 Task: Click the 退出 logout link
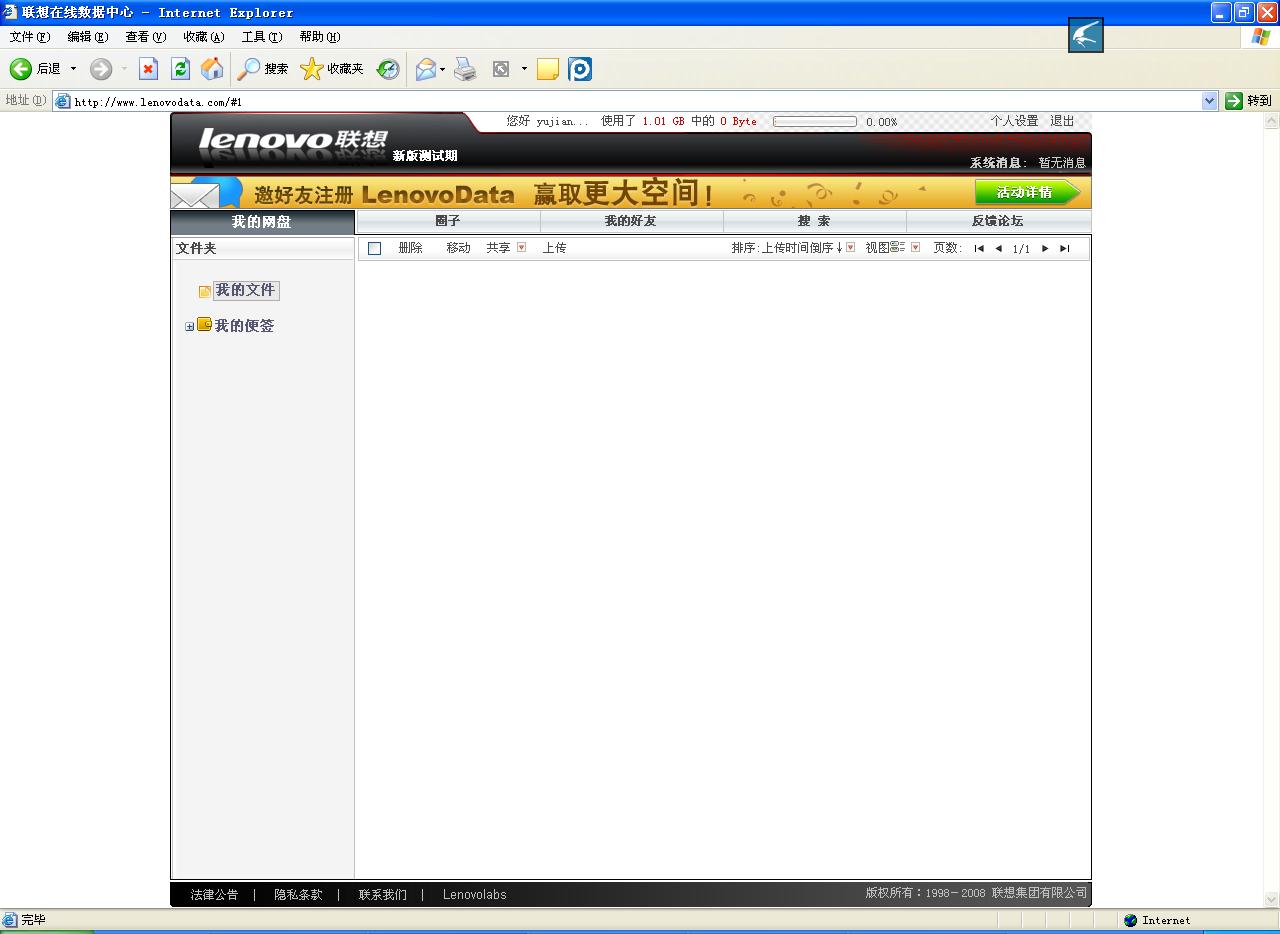pos(1062,121)
